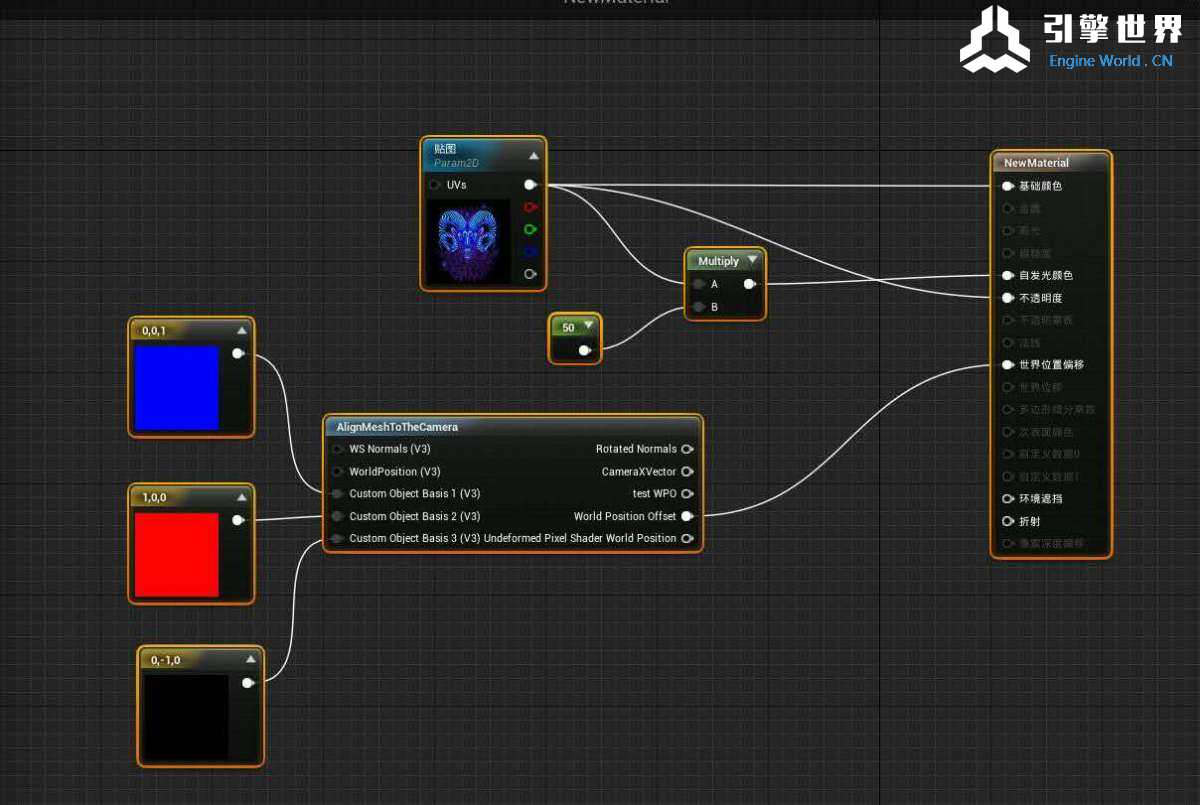The width and height of the screenshot is (1200, 805).
Task: Click the Multiply node's output pin
Action: 749,284
